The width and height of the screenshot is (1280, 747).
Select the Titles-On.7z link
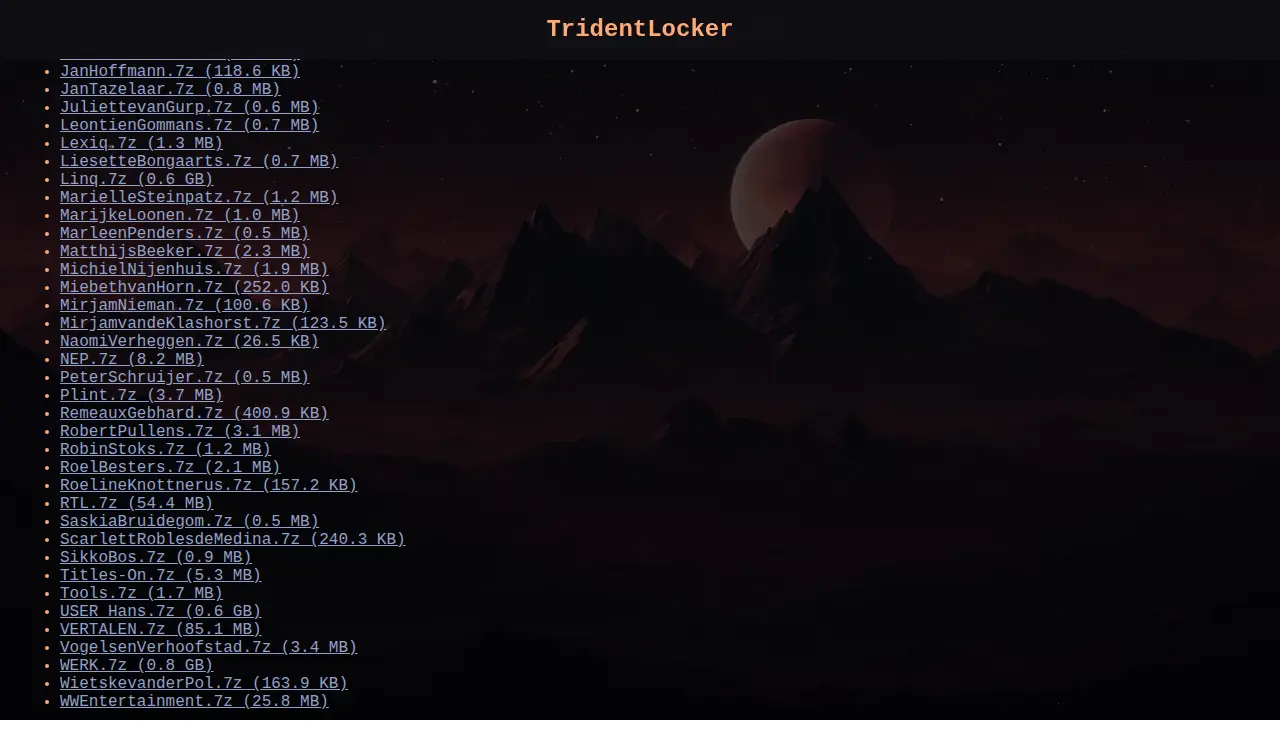pyautogui.click(x=160, y=576)
